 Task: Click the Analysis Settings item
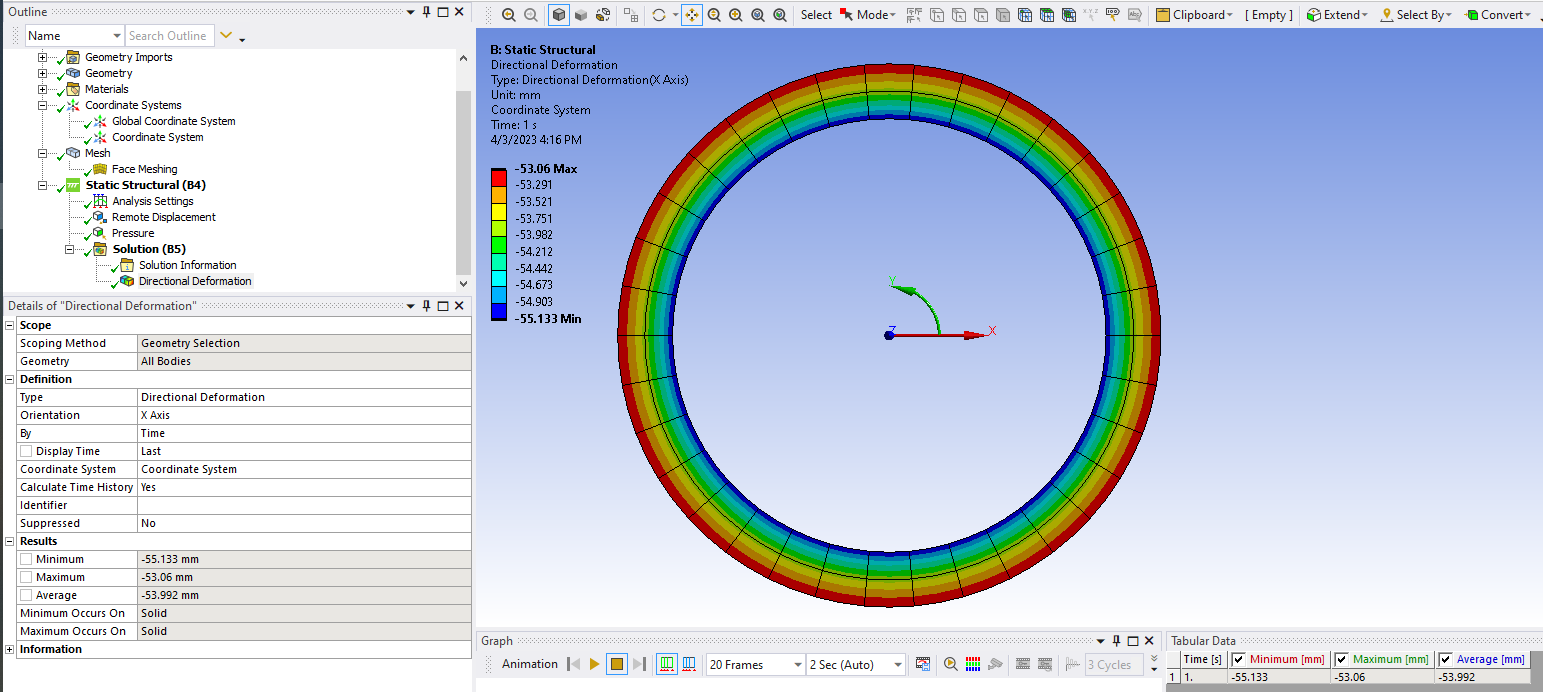[152, 201]
